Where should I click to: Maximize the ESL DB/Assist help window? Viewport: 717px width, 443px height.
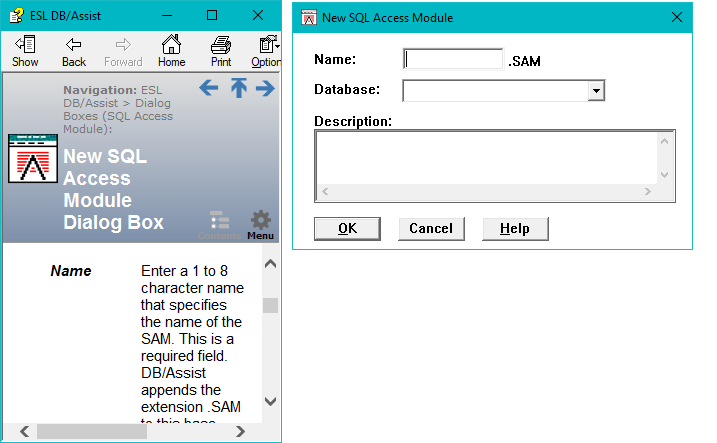pyautogui.click(x=212, y=16)
